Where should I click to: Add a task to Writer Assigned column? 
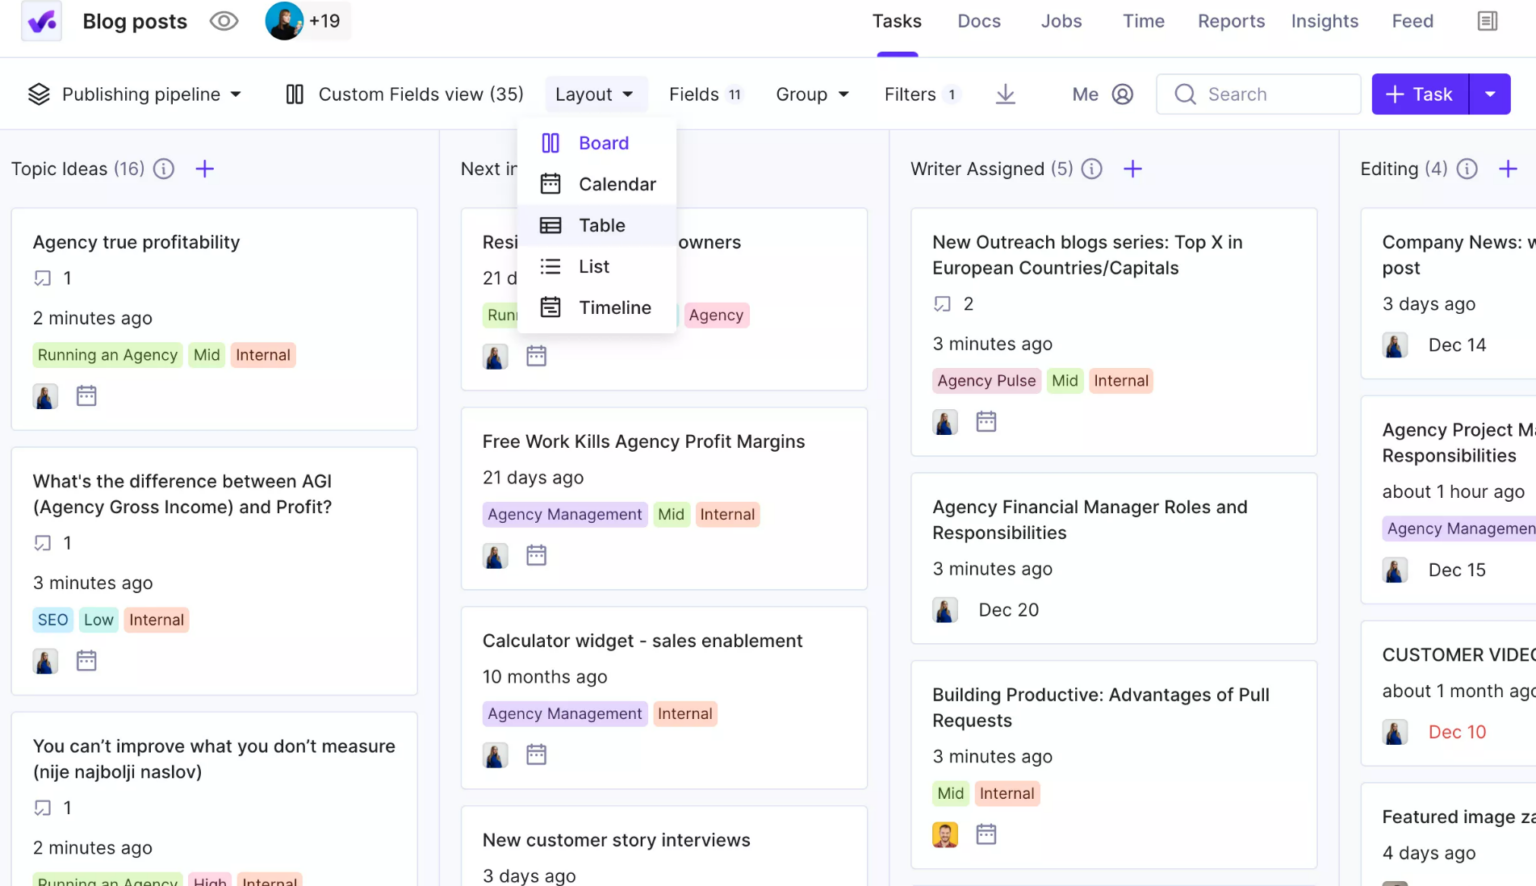1133,169
